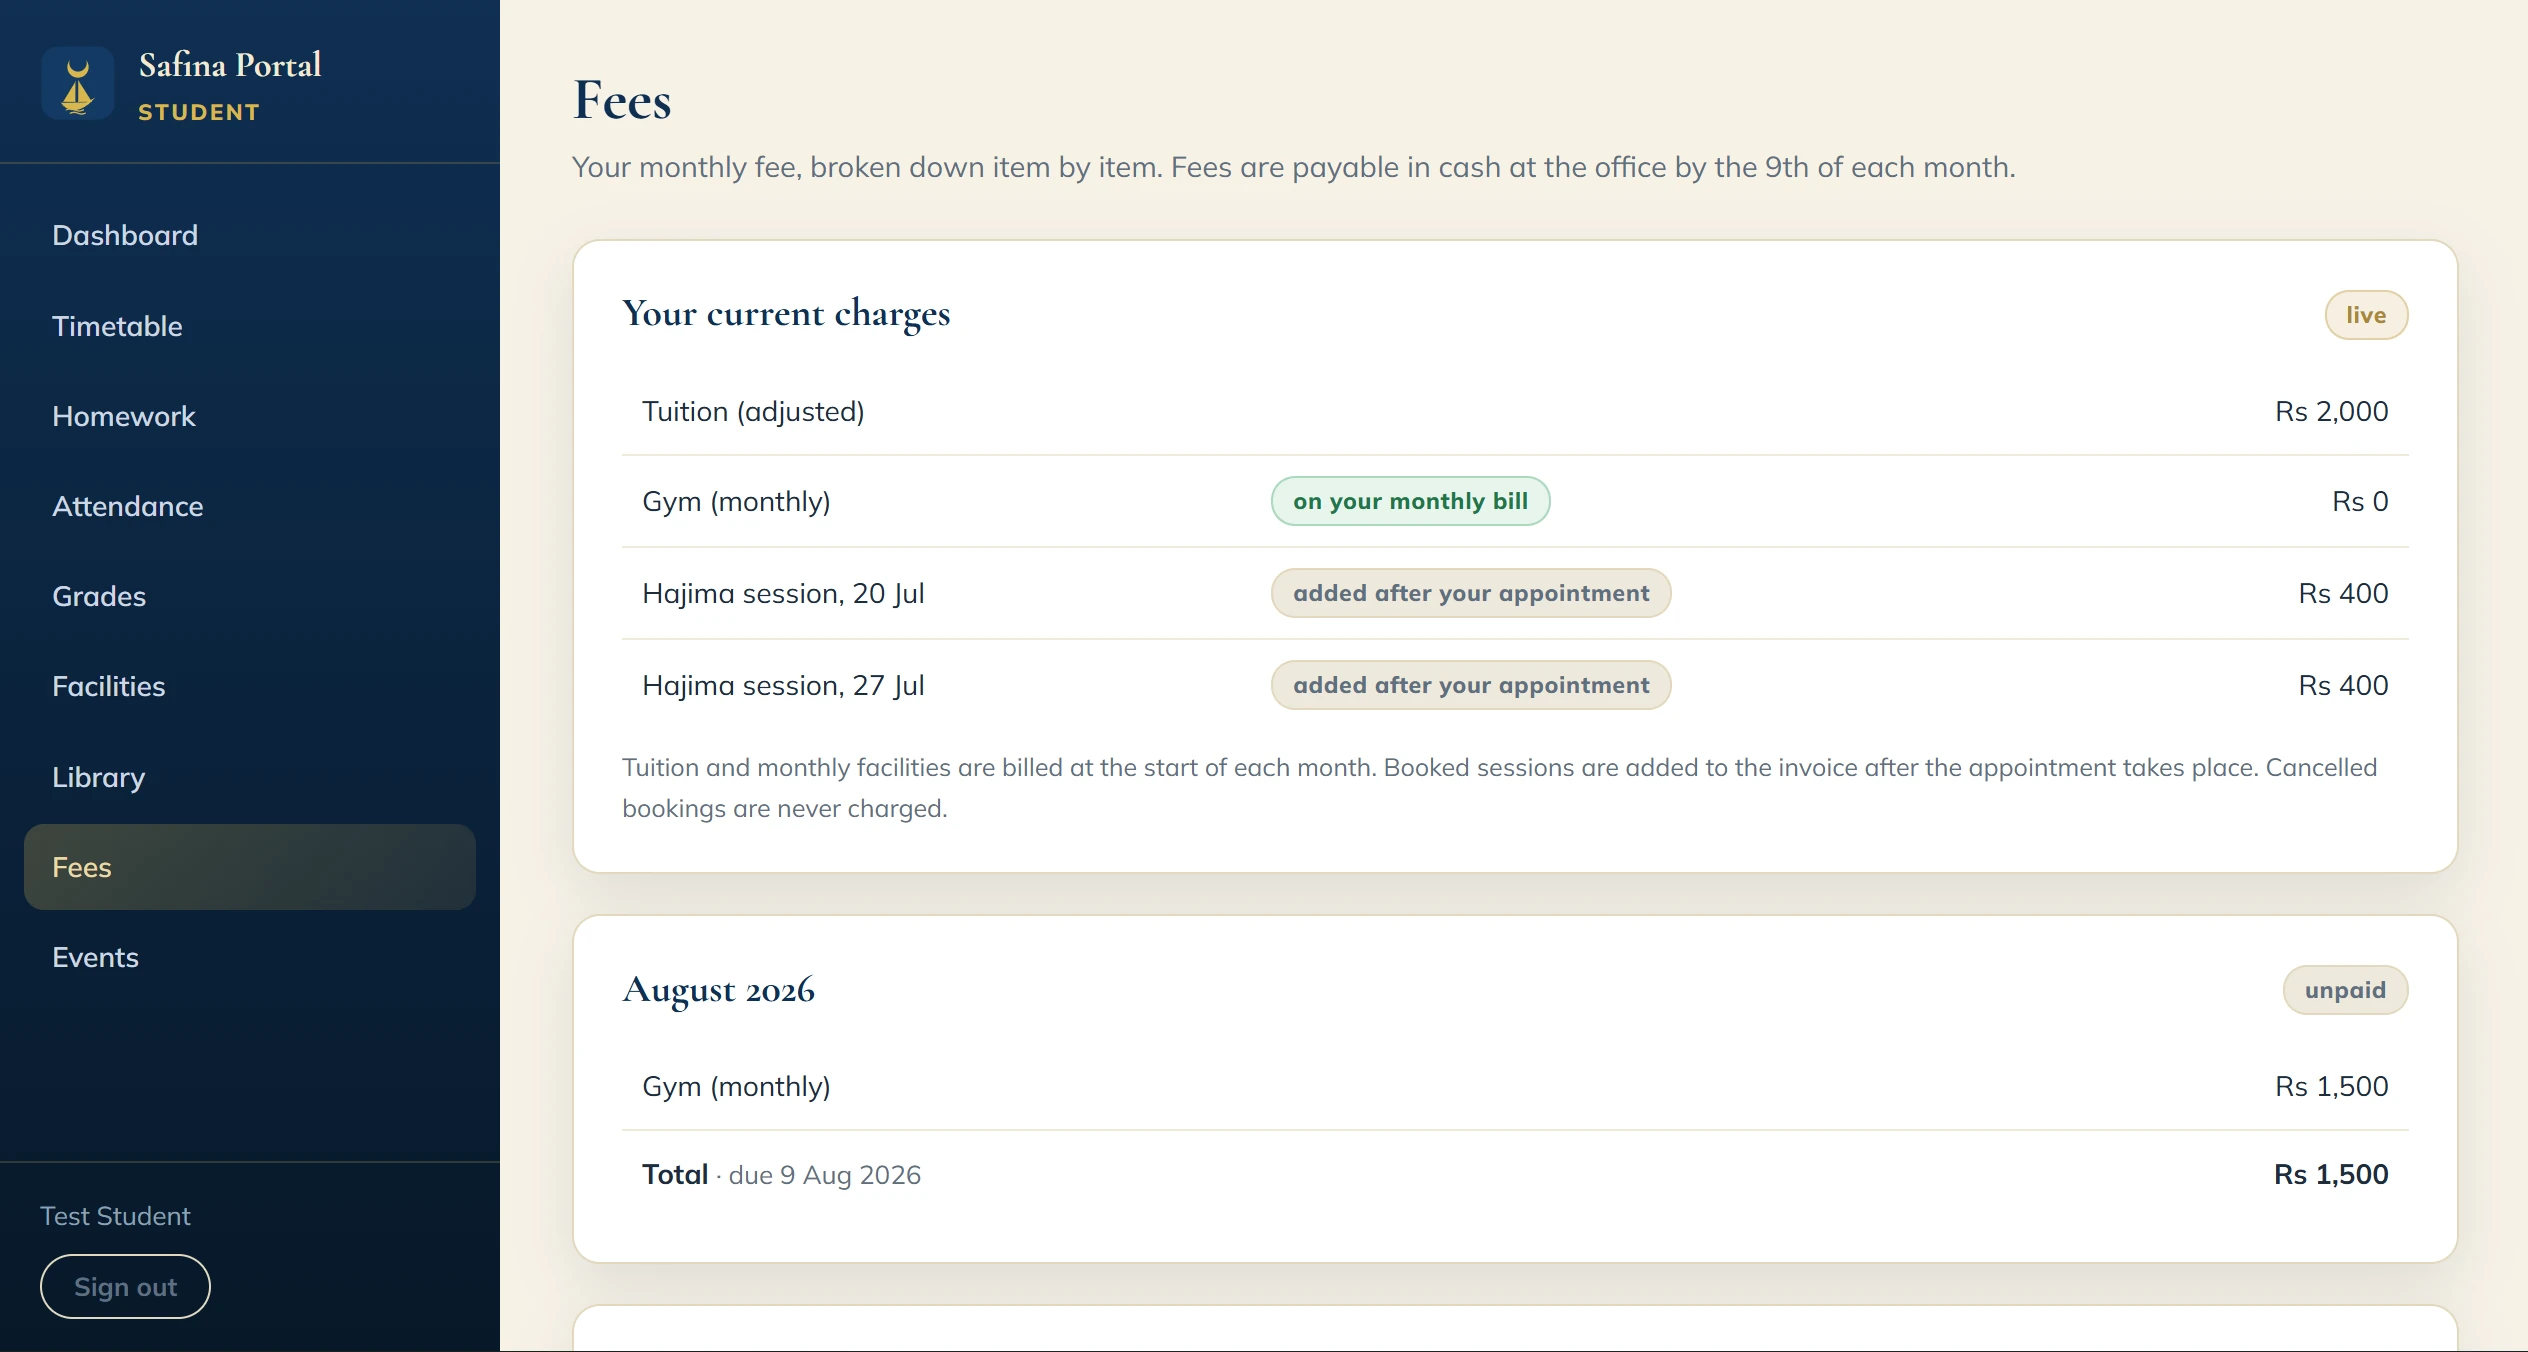Click the Rs 400 amount for 20 Jul session
This screenshot has height=1352, width=2528.
(x=2343, y=593)
